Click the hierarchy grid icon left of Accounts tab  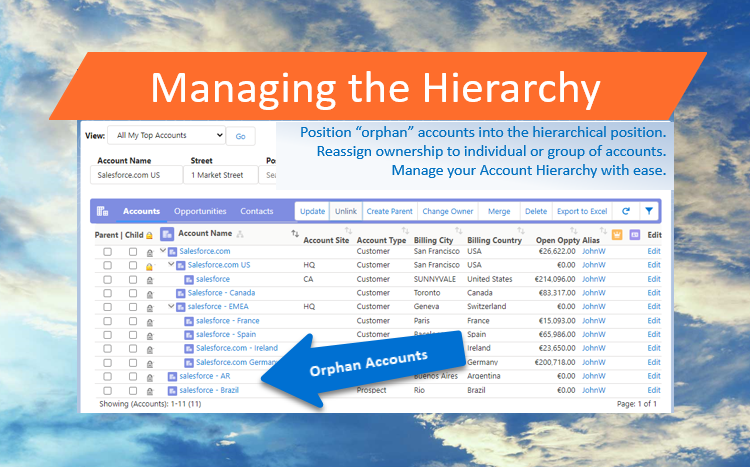(x=103, y=211)
